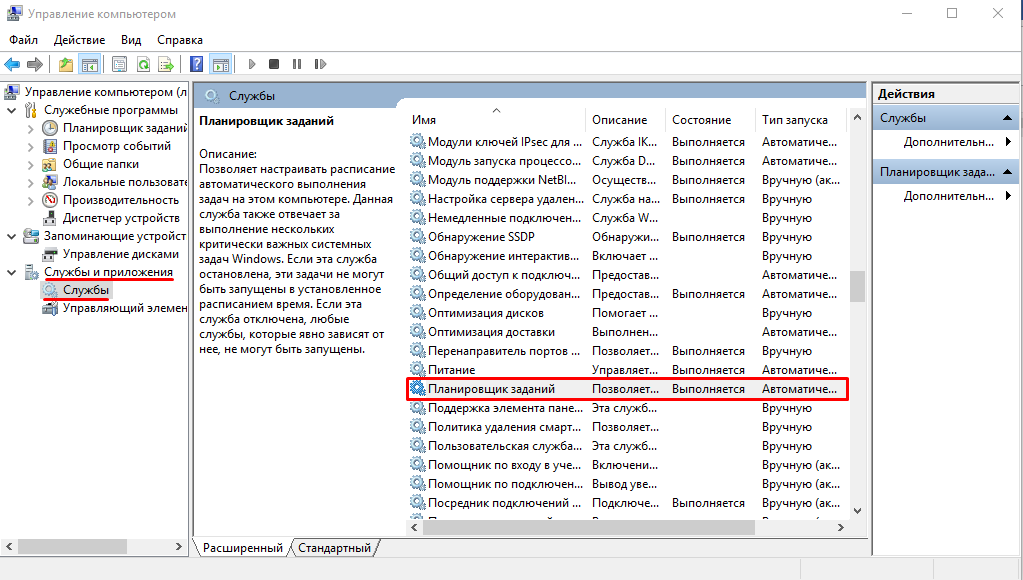The width and height of the screenshot is (1023, 580).
Task: Click the Refresh toolbar icon
Action: coord(143,64)
